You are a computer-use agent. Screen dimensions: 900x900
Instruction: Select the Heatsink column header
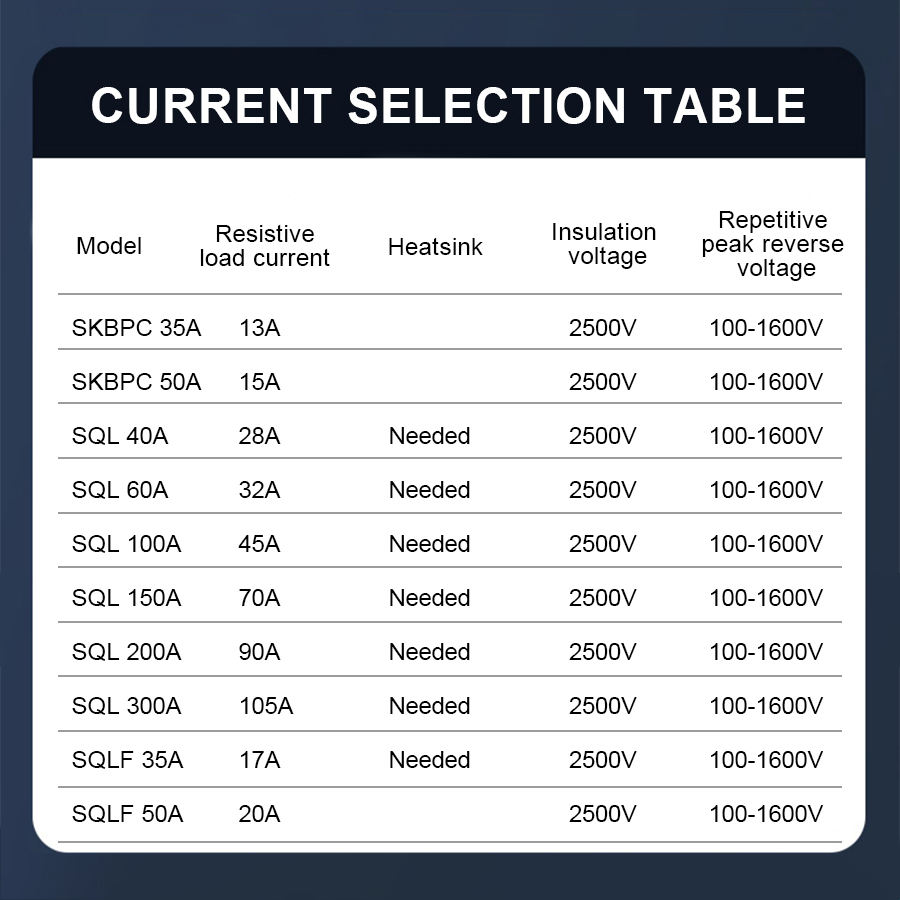point(435,247)
